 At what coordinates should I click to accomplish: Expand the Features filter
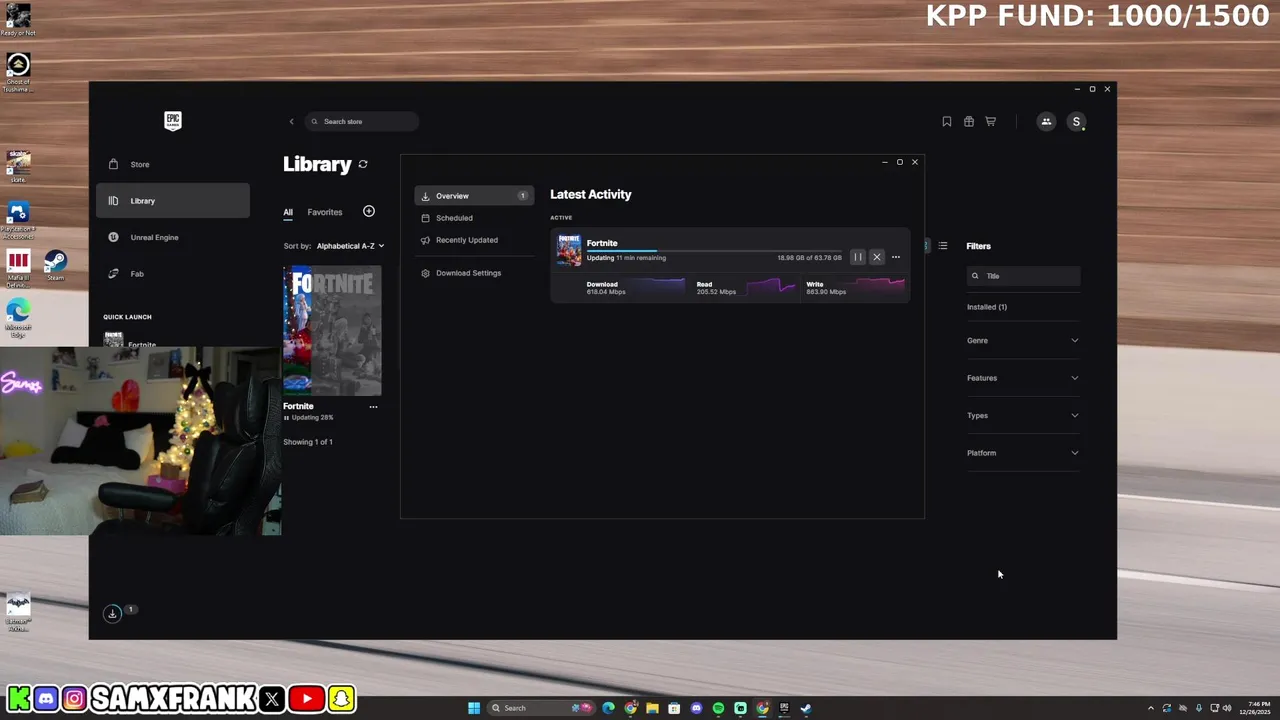pos(1023,378)
